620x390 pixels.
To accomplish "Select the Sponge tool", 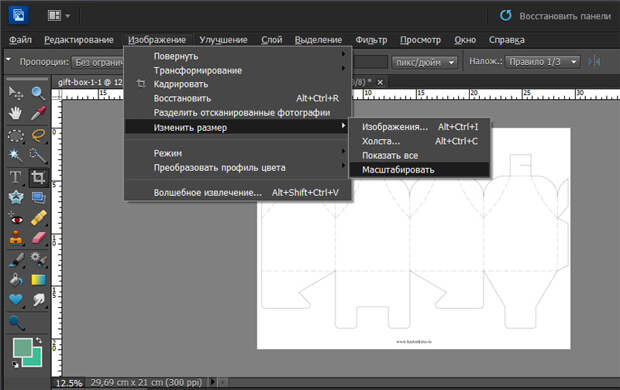I will click(x=16, y=323).
